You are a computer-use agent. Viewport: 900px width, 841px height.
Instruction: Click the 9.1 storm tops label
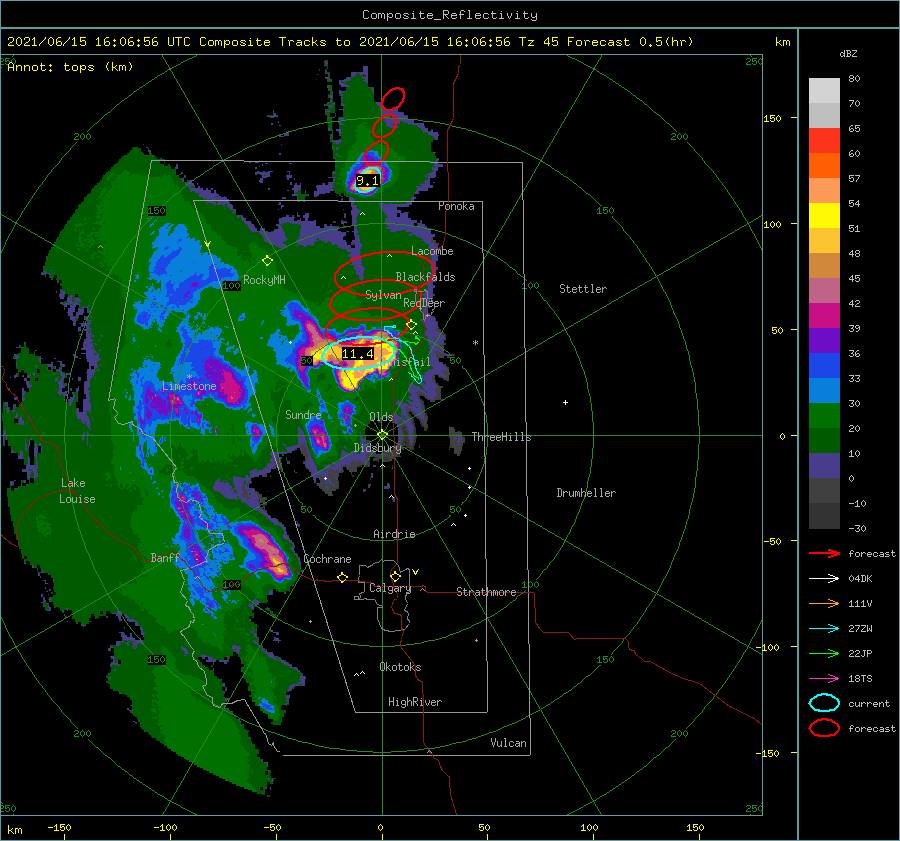pos(367,181)
